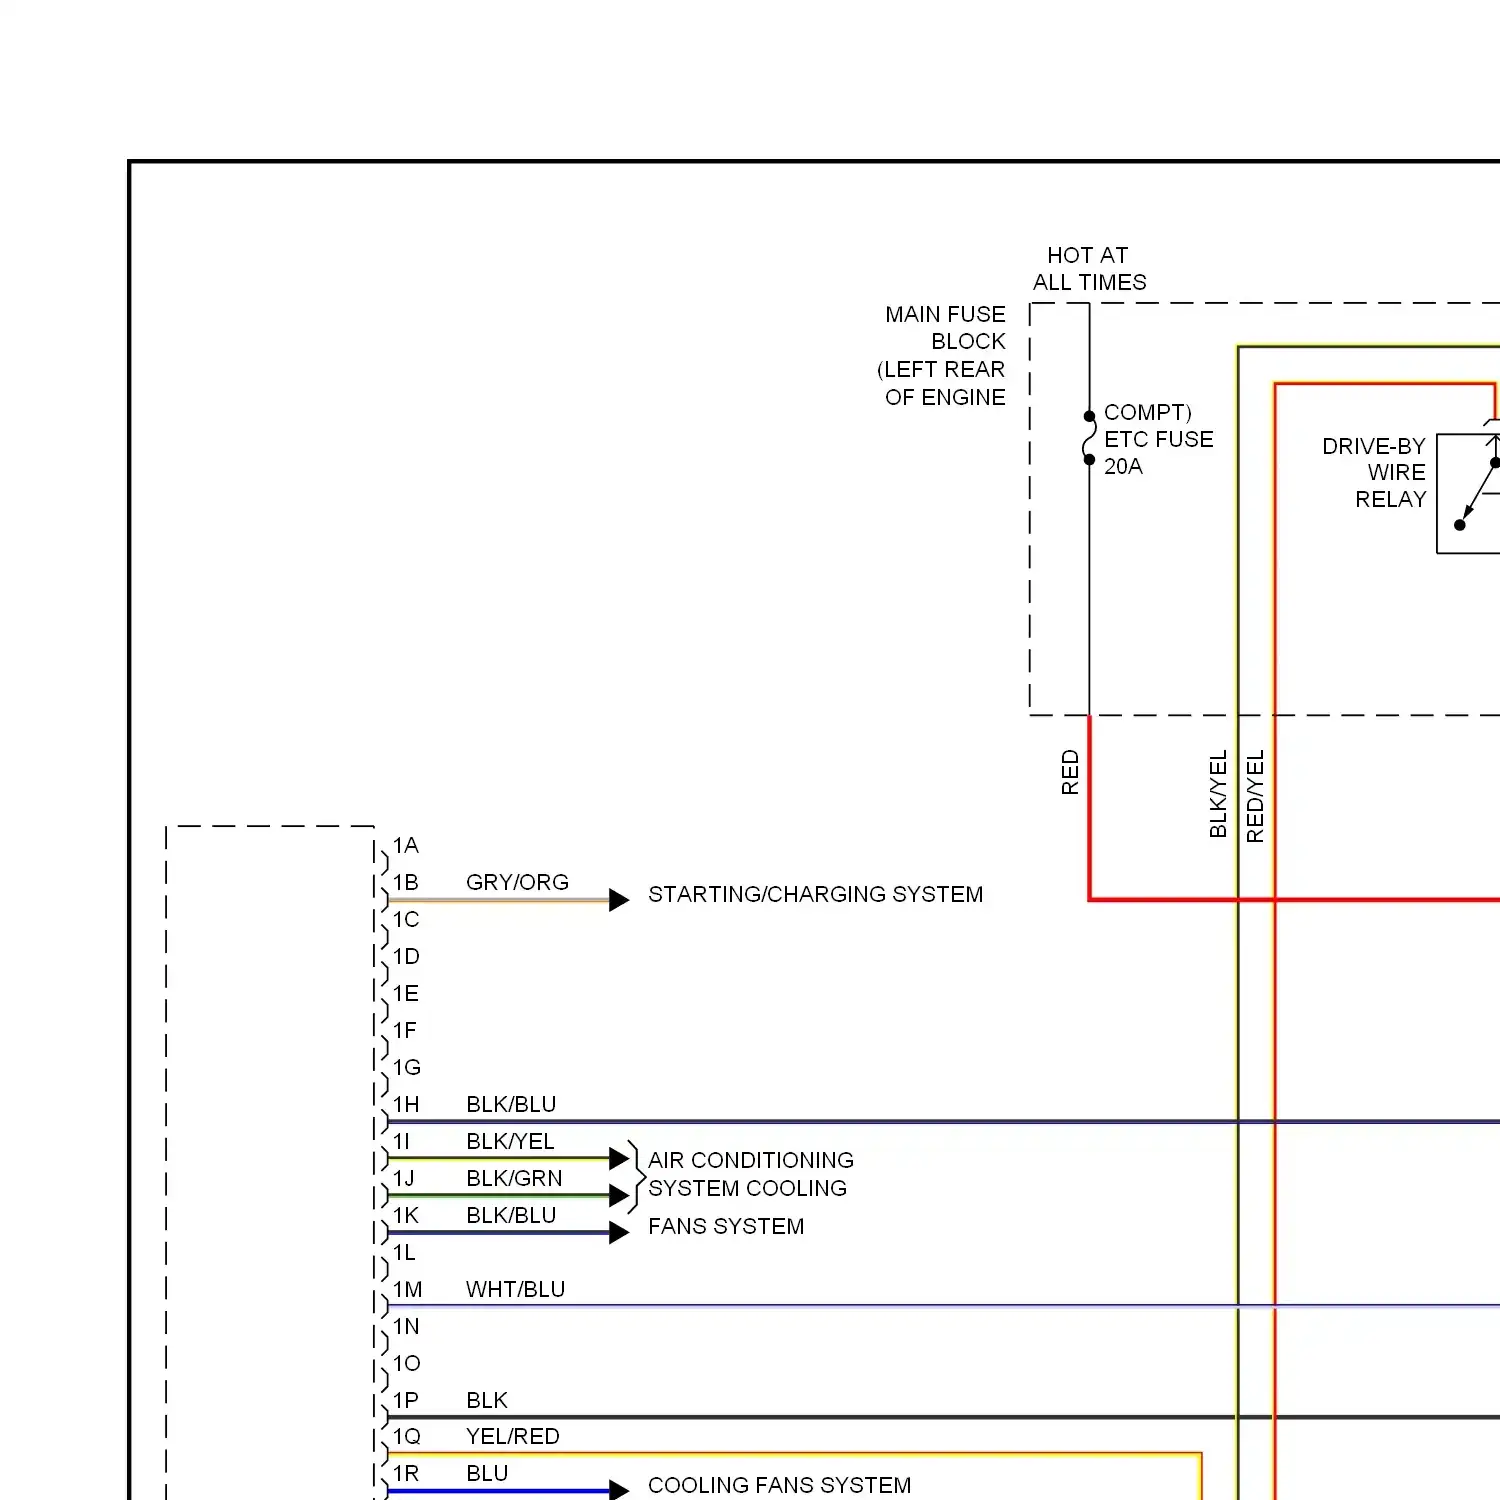
Task: Click the "YEL/RED" label at pin 1Q
Action: (x=513, y=1437)
